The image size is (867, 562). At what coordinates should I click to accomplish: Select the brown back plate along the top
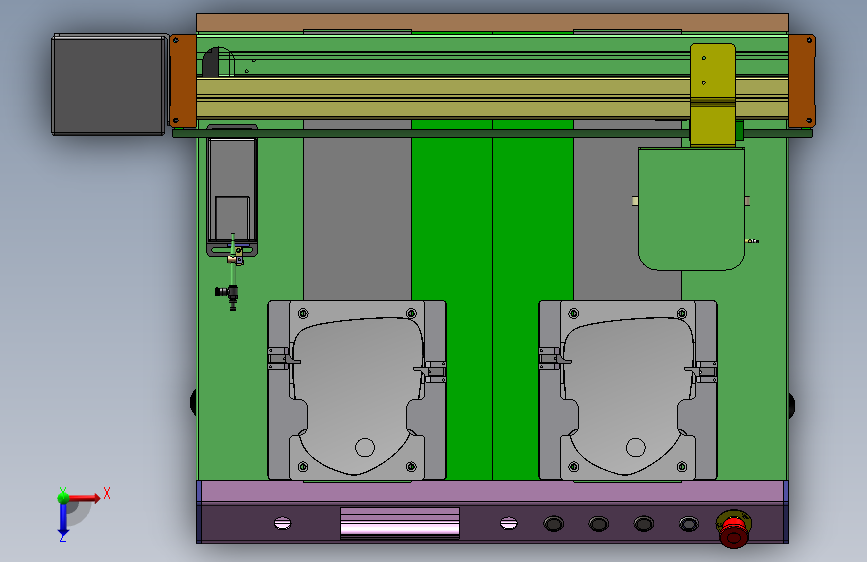pyautogui.click(x=492, y=23)
